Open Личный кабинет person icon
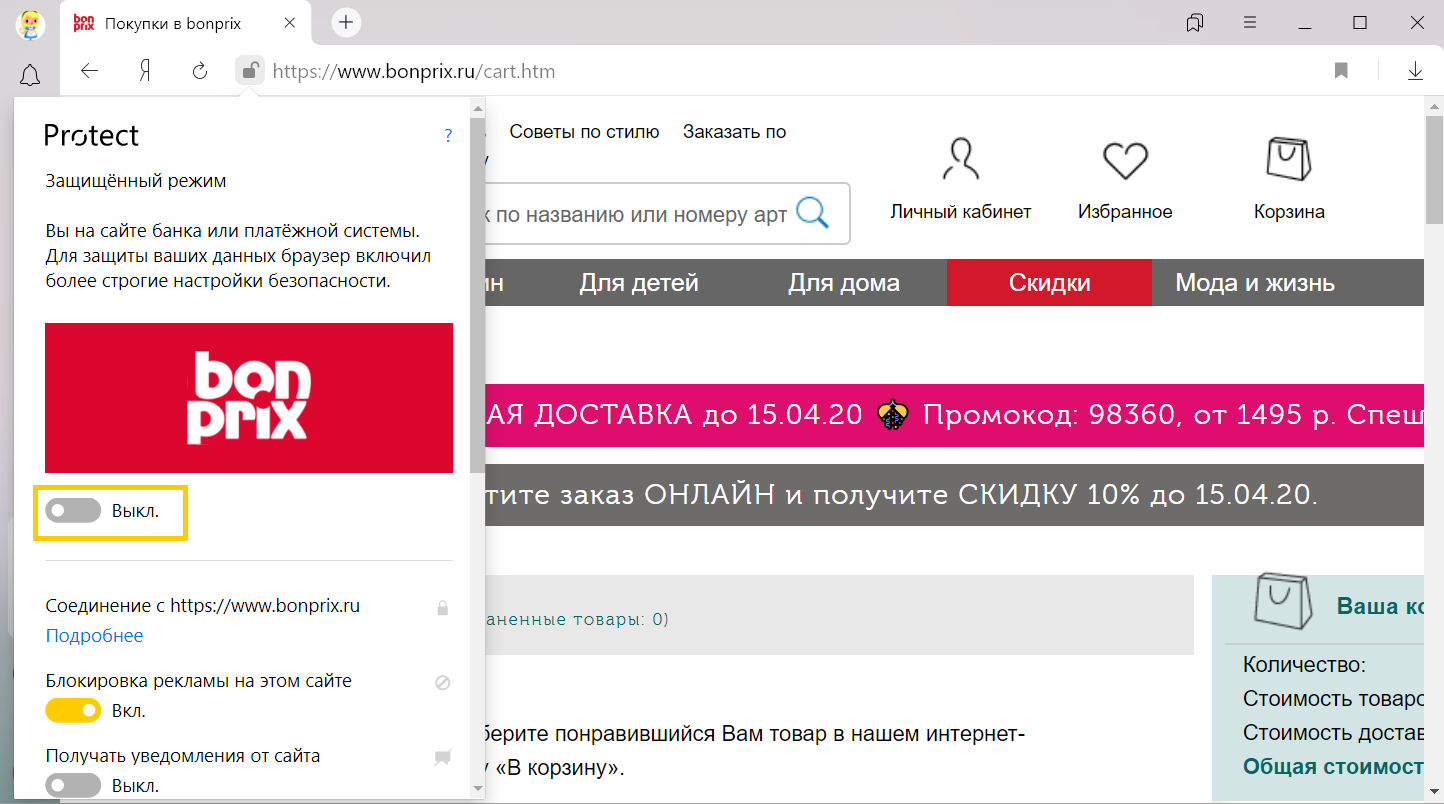The width and height of the screenshot is (1444, 804). pos(961,159)
